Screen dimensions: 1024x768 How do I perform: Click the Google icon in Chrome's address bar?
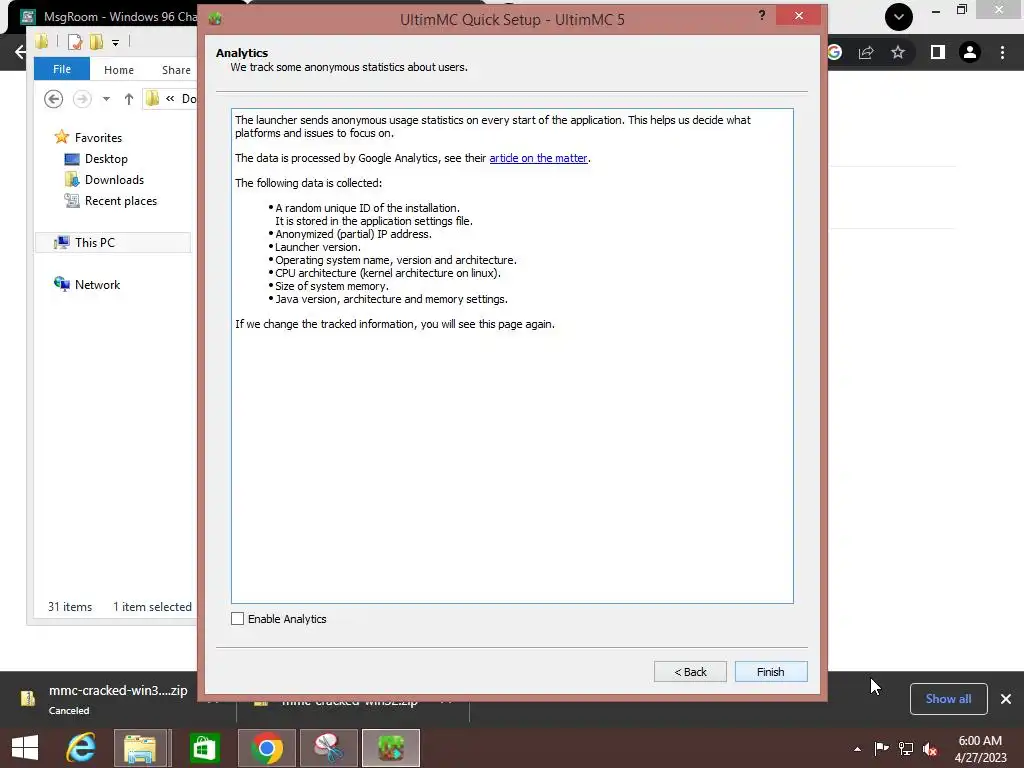coord(835,52)
